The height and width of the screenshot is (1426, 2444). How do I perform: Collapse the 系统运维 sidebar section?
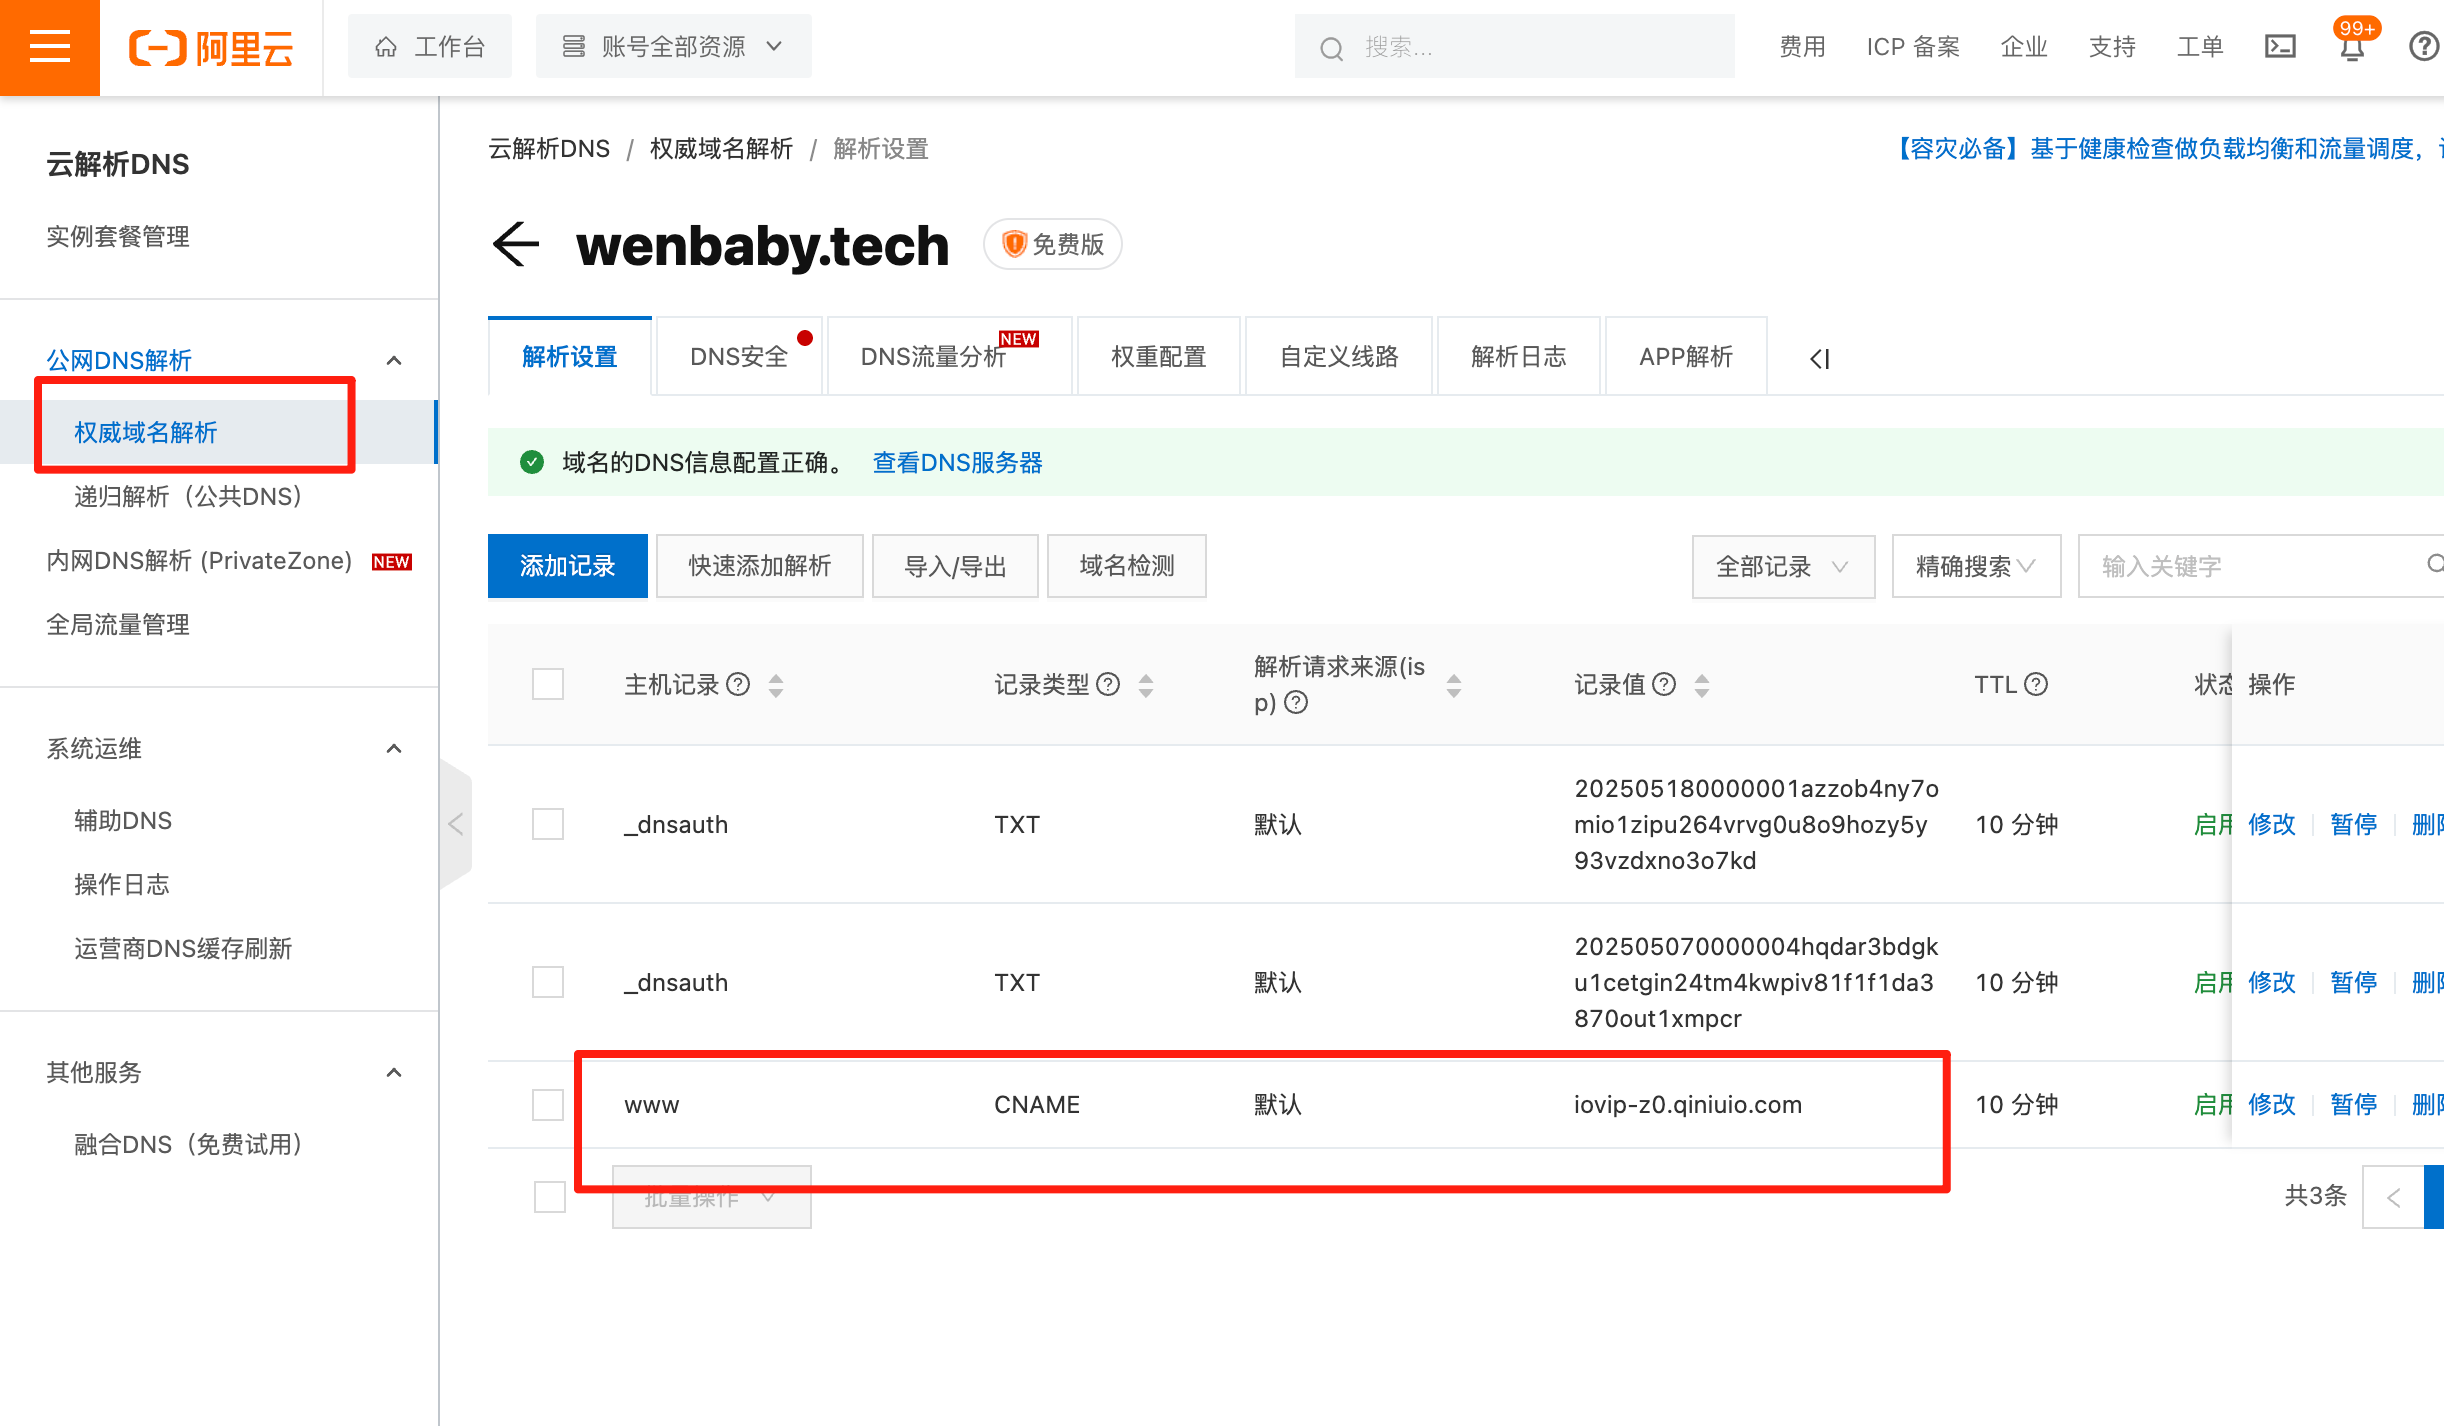[x=394, y=749]
